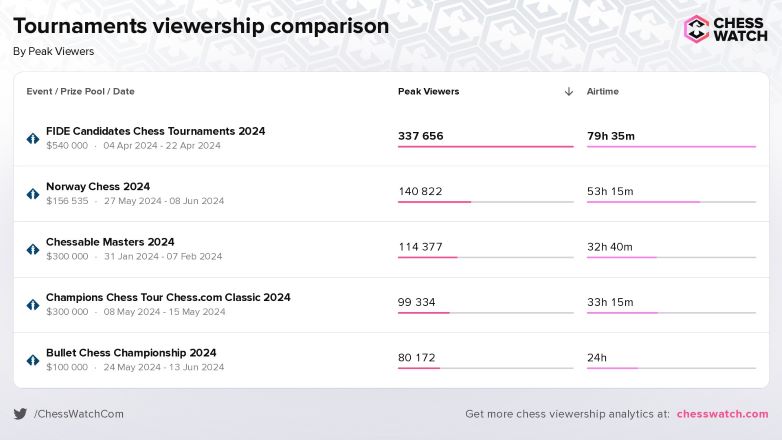Open FIDE Candidates Chess Tournaments 2024 title
Image resolution: width=782 pixels, height=440 pixels.
click(155, 131)
